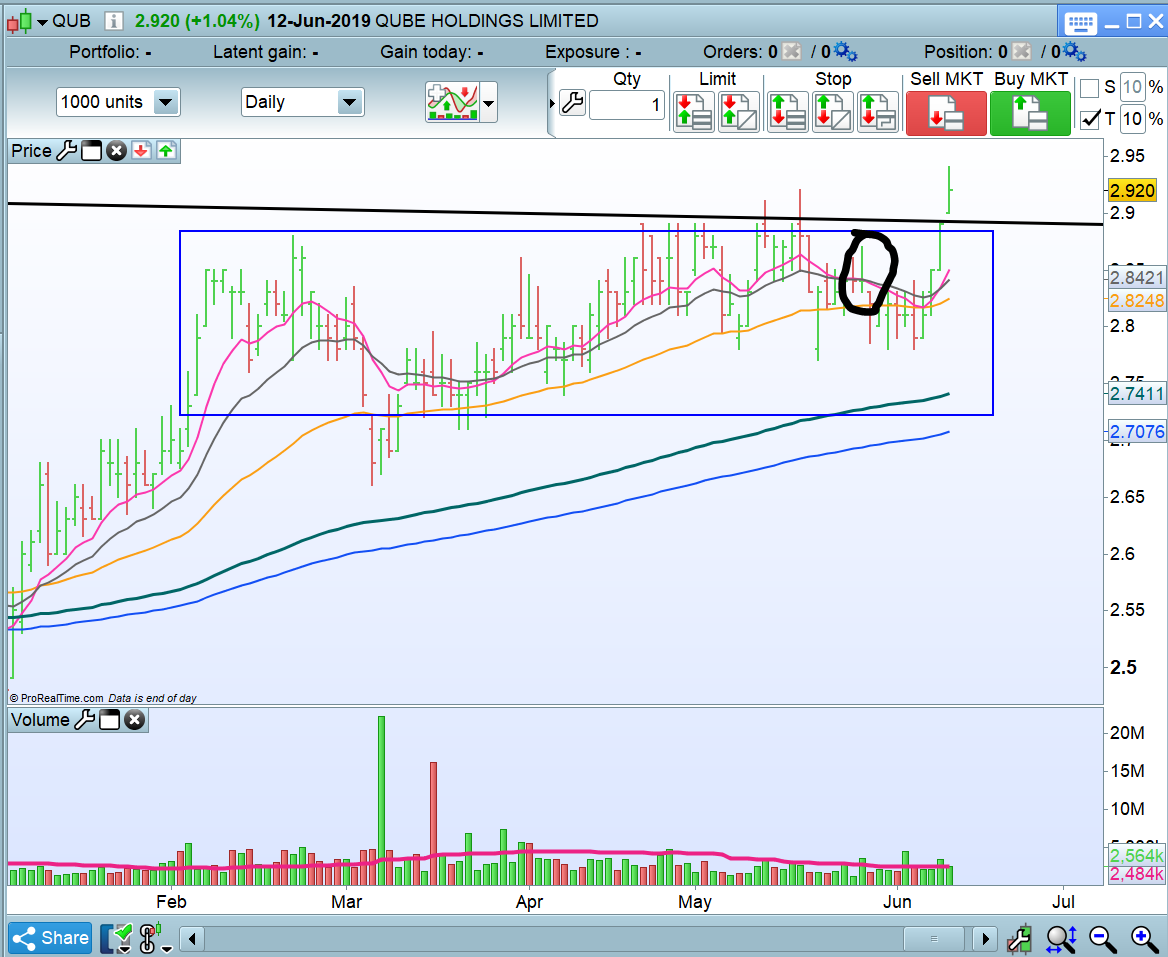Click the 'Portfolio: -' text
The width and height of the screenshot is (1168, 957).
[110, 52]
